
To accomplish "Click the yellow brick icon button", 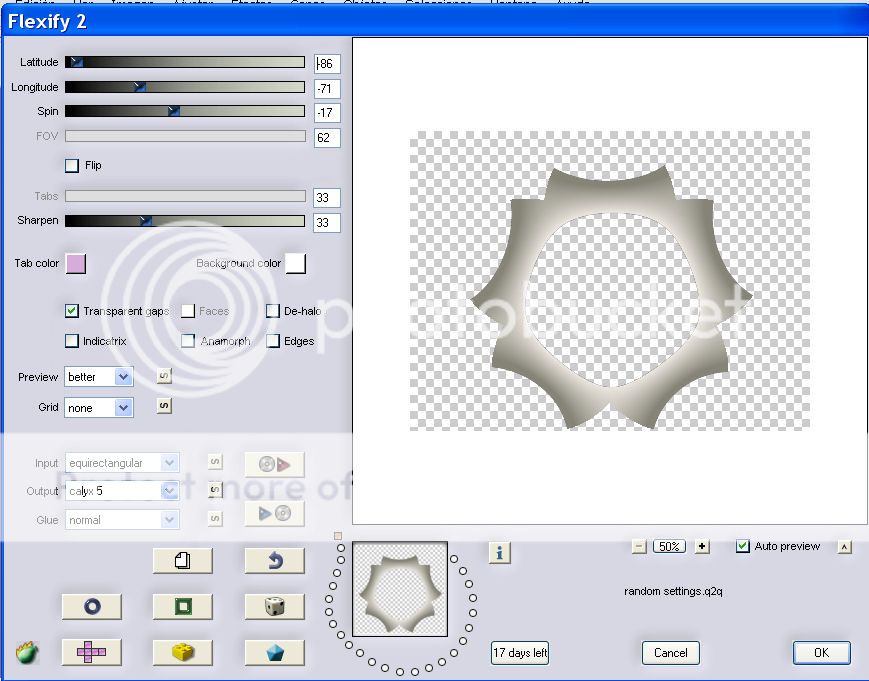I will tap(182, 652).
